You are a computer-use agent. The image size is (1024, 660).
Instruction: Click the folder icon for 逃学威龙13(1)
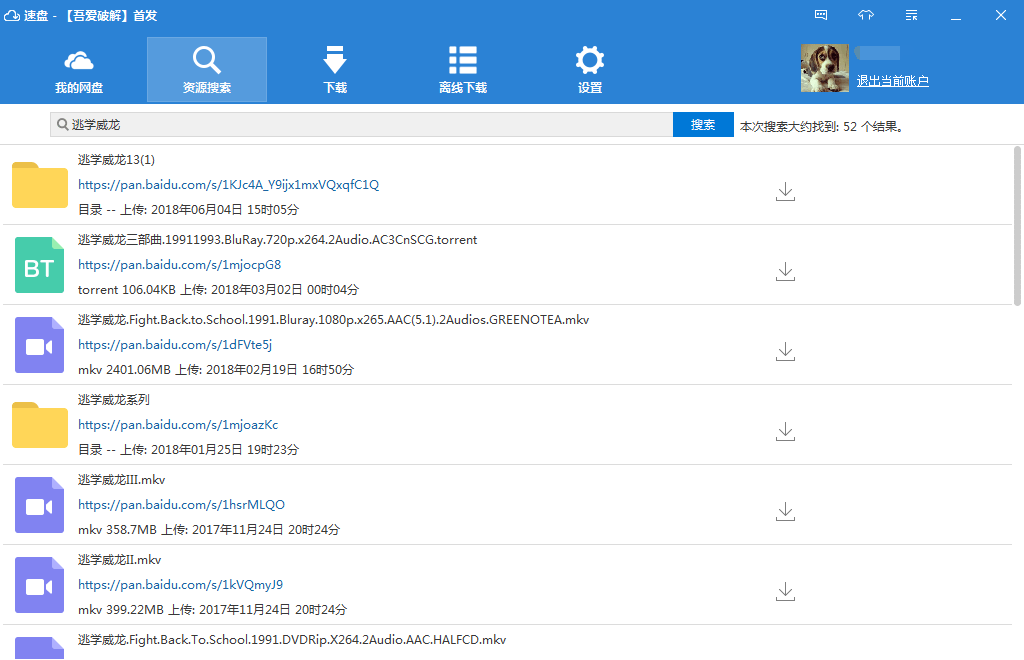tap(40, 185)
